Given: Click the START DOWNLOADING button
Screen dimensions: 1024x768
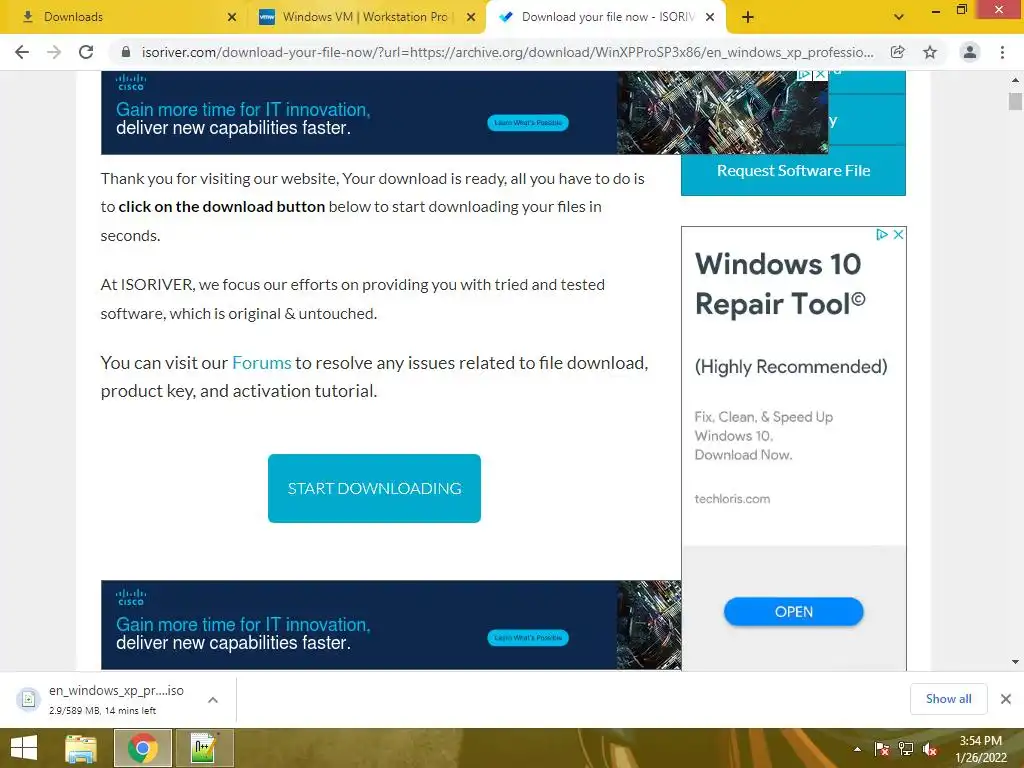Looking at the screenshot, I should [x=374, y=488].
